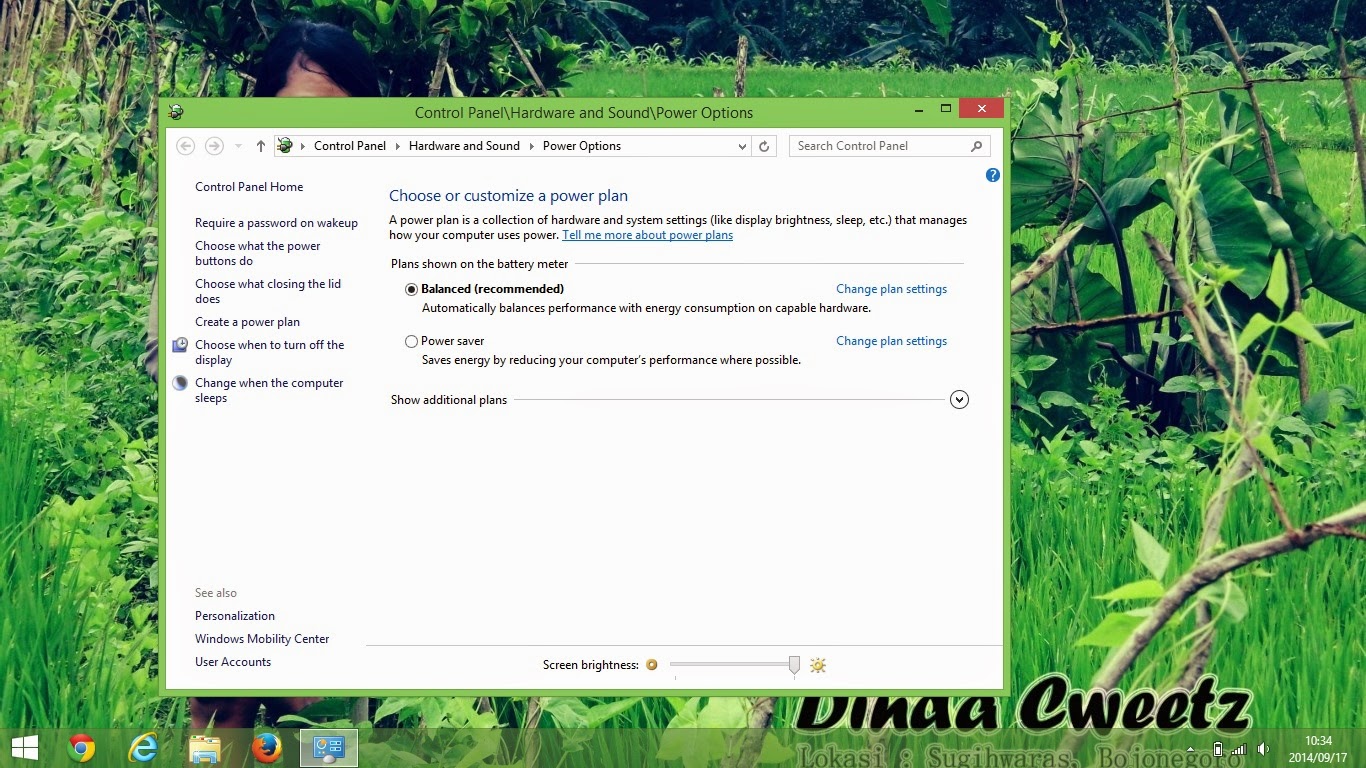Open Personalization under See also
Image resolution: width=1366 pixels, height=768 pixels.
235,616
